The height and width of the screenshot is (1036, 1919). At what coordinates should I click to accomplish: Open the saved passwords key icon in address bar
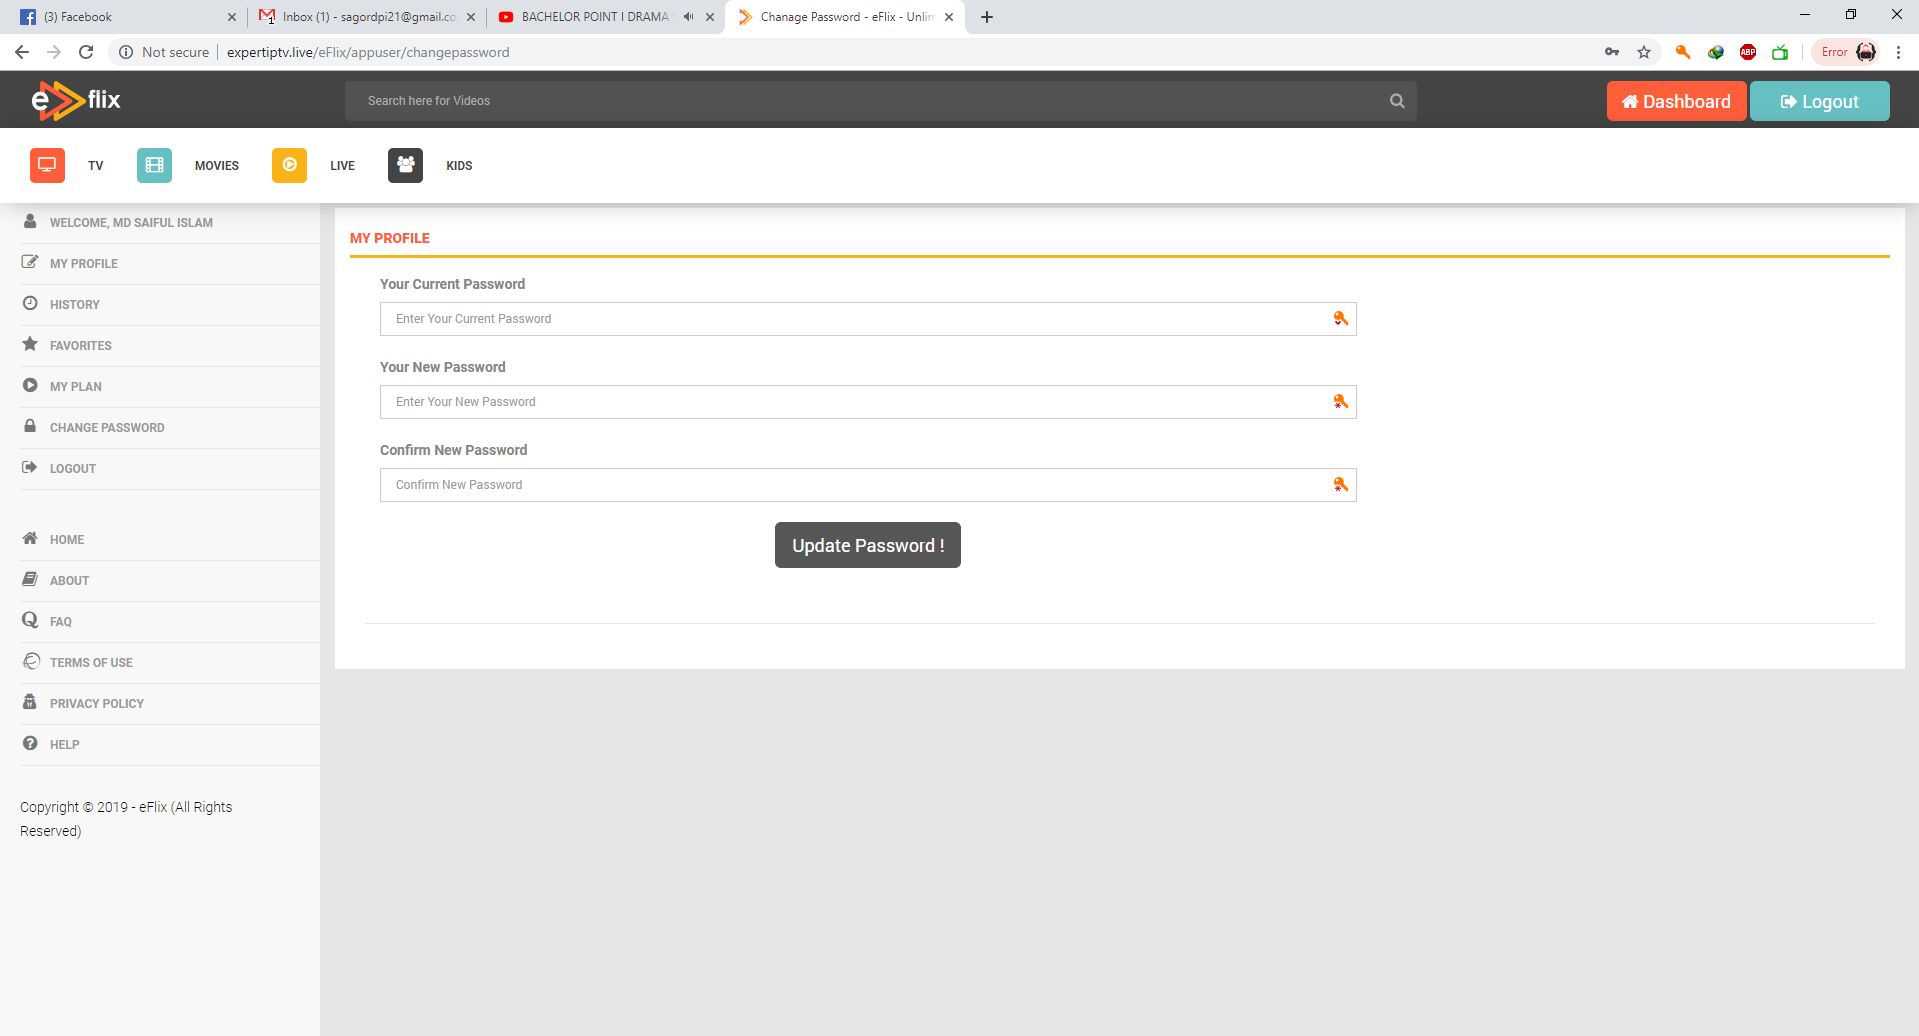click(1612, 52)
